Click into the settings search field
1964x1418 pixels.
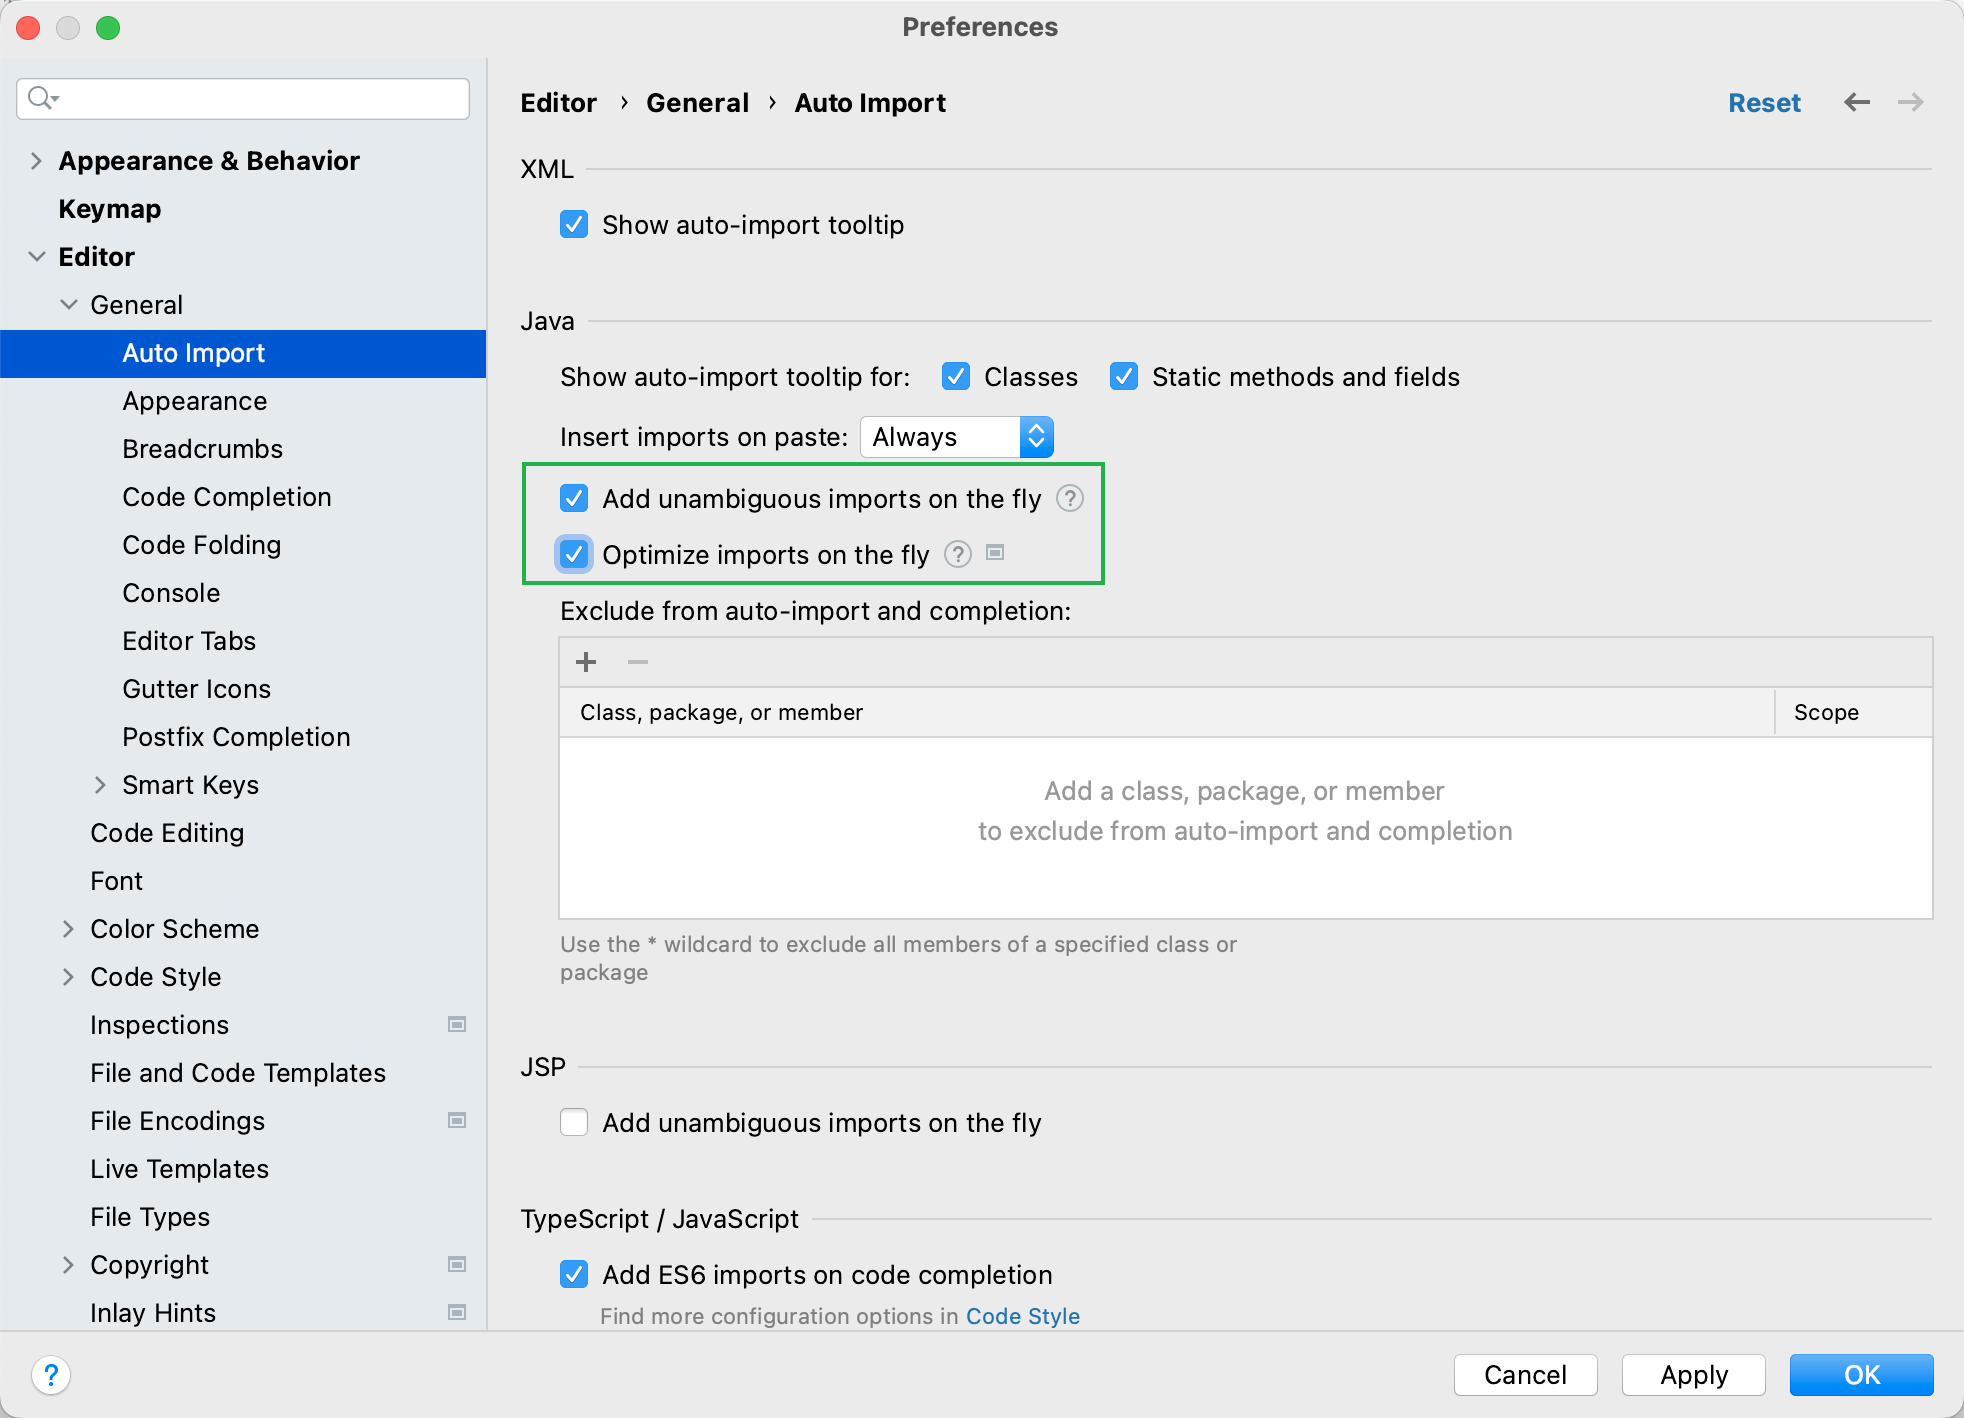pos(260,98)
